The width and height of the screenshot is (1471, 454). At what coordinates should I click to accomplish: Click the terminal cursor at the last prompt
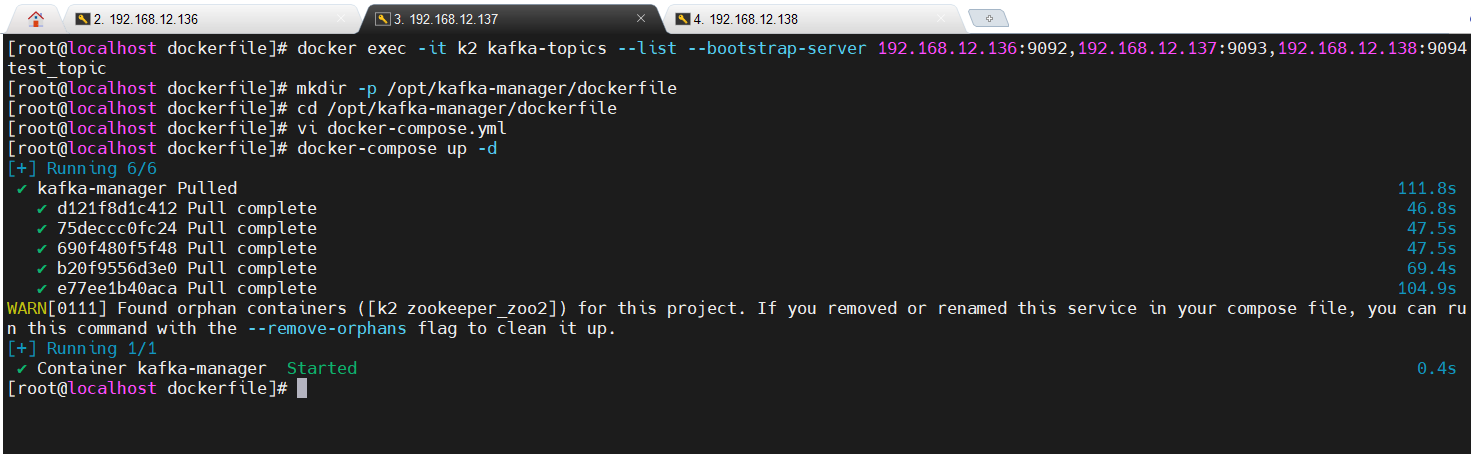pos(302,388)
